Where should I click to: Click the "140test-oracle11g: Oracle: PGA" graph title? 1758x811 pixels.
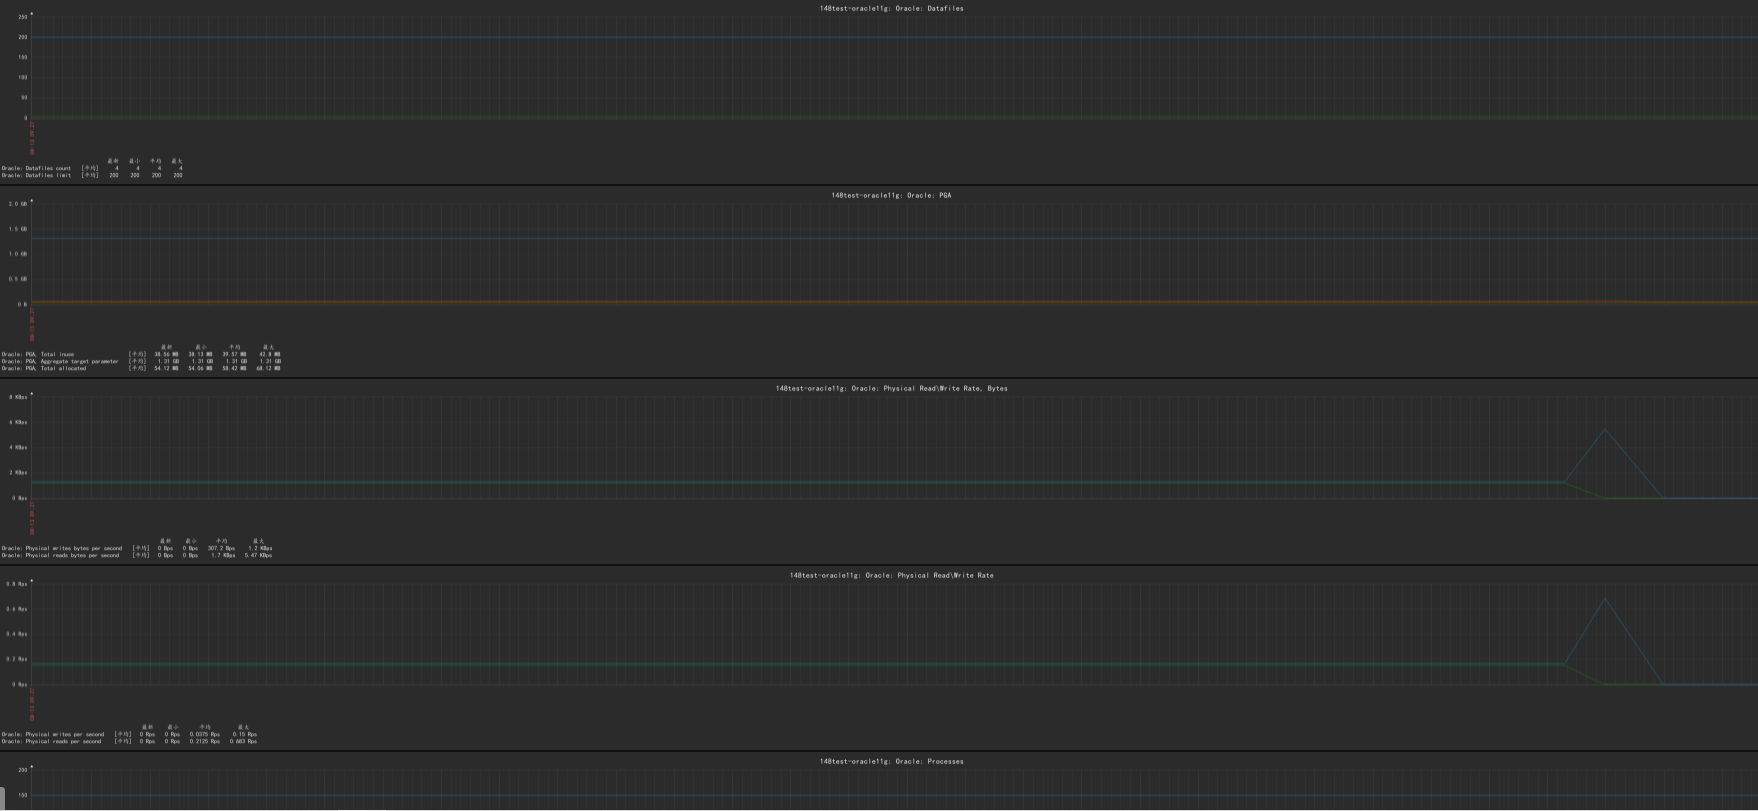891,195
